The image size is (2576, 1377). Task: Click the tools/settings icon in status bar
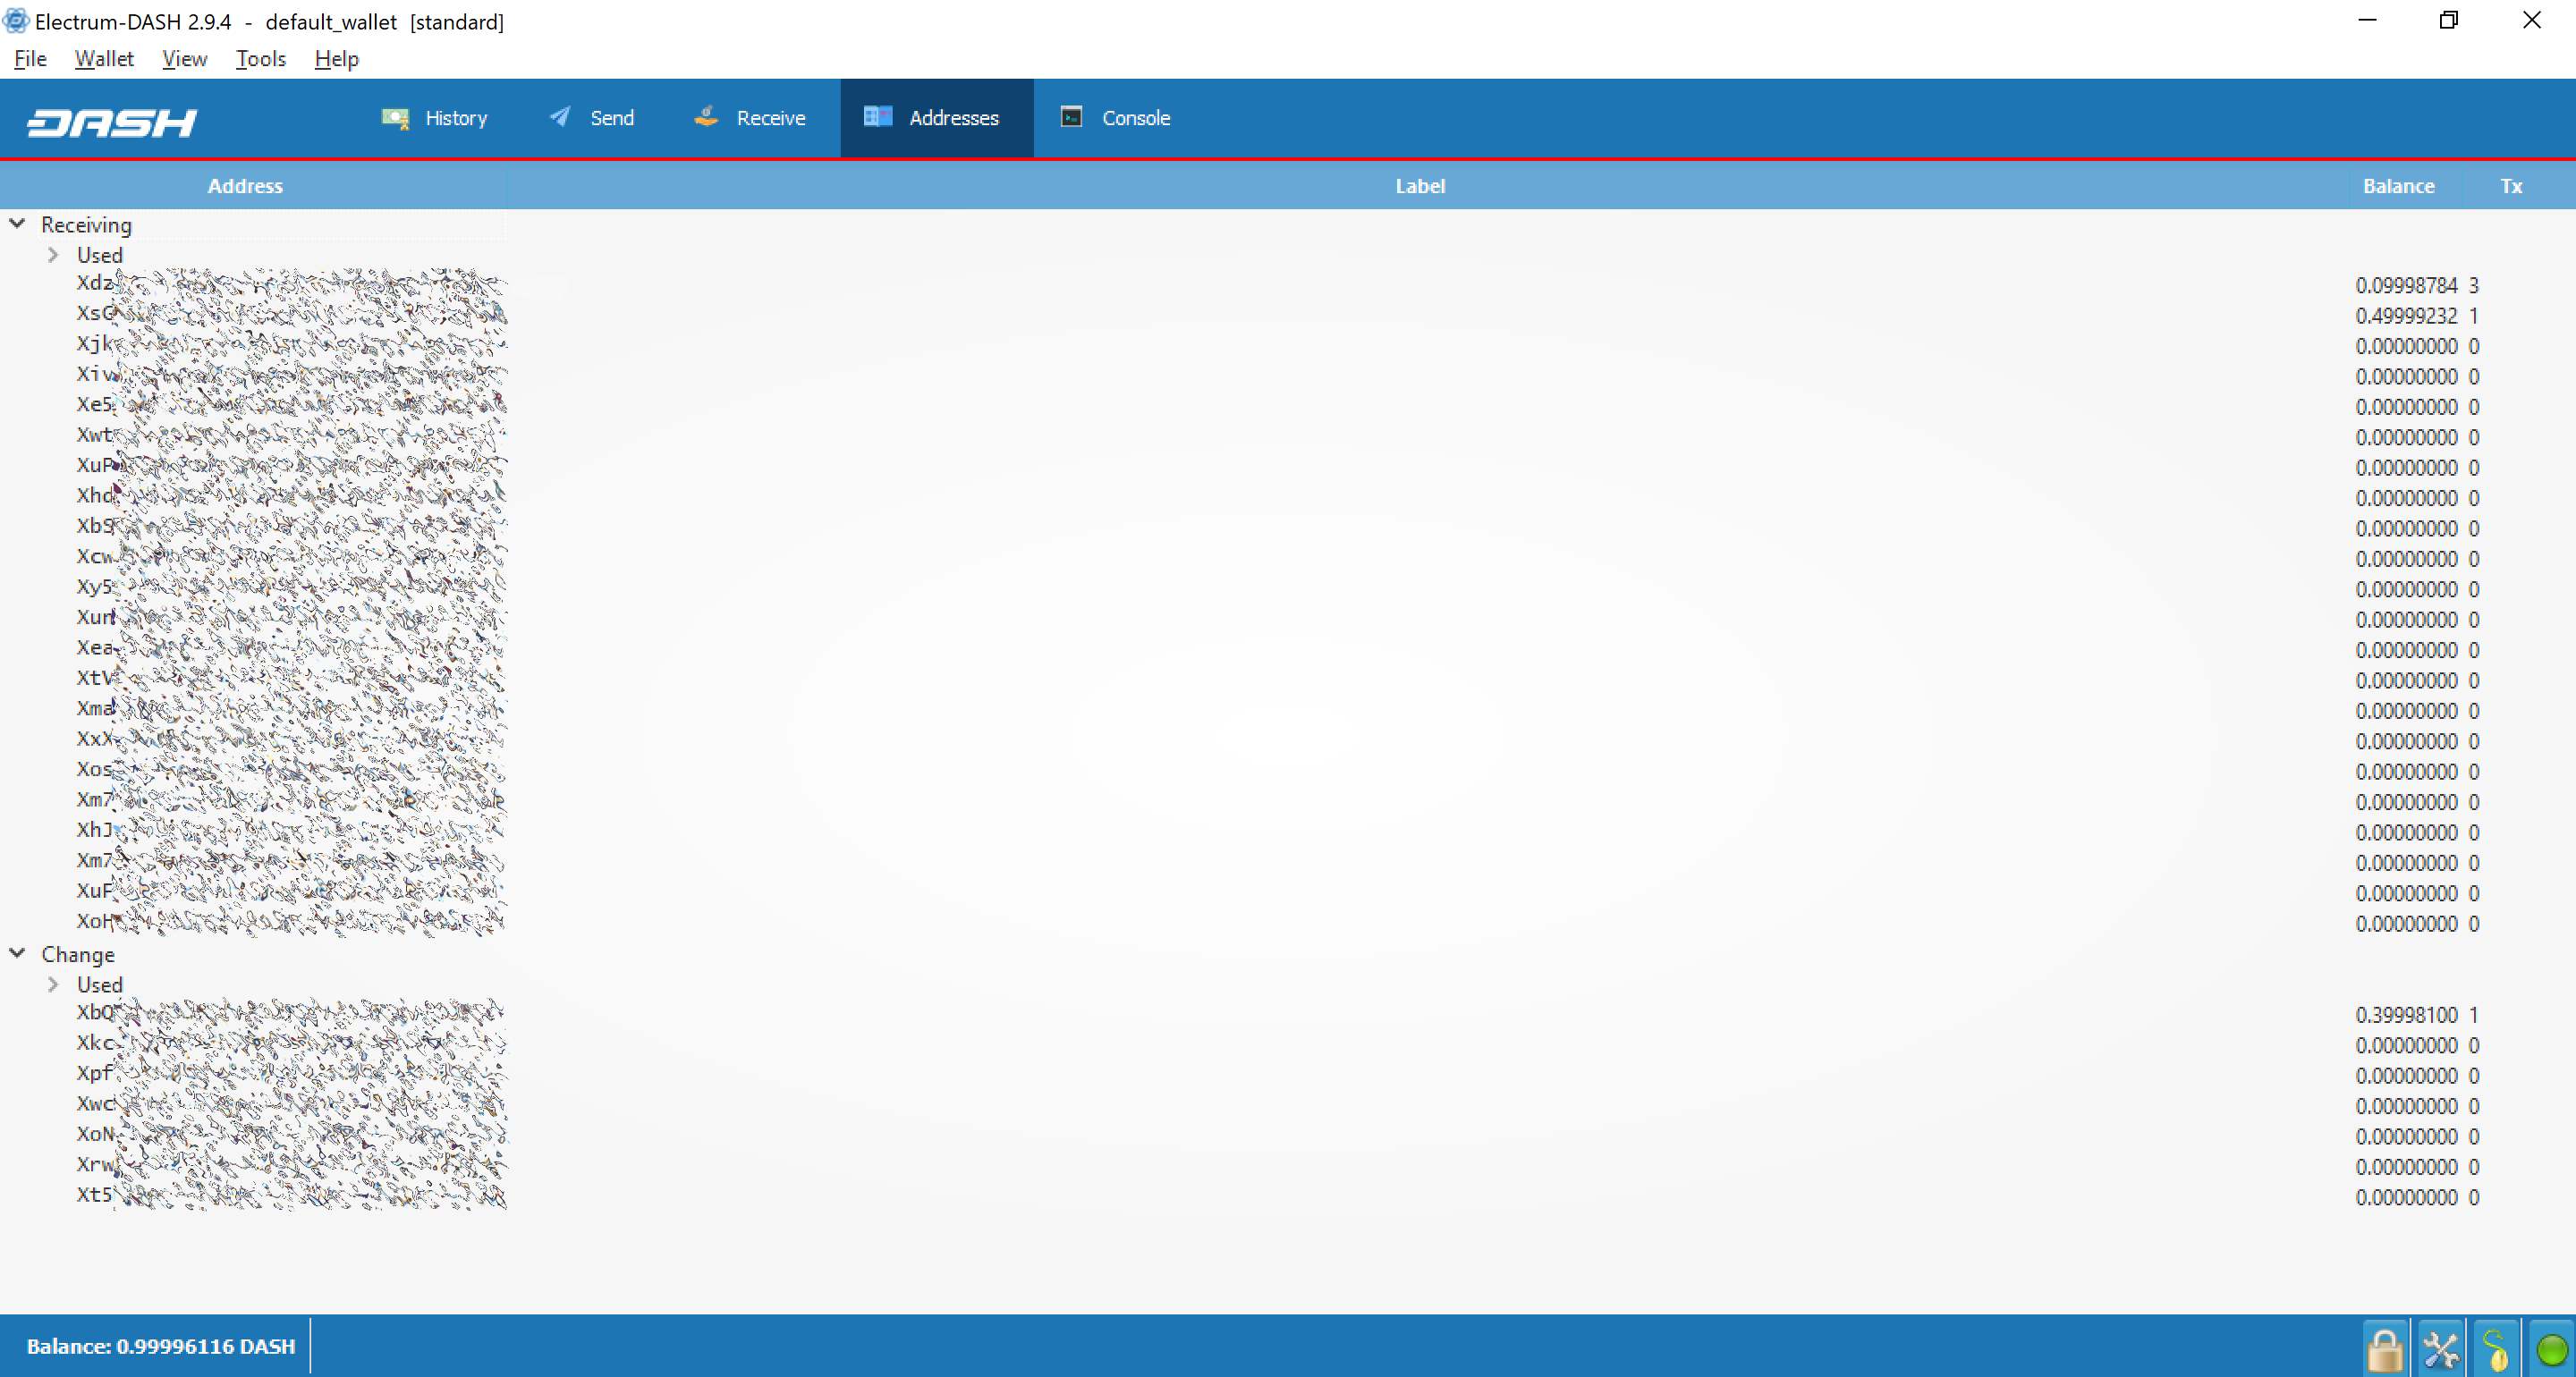point(2440,1345)
